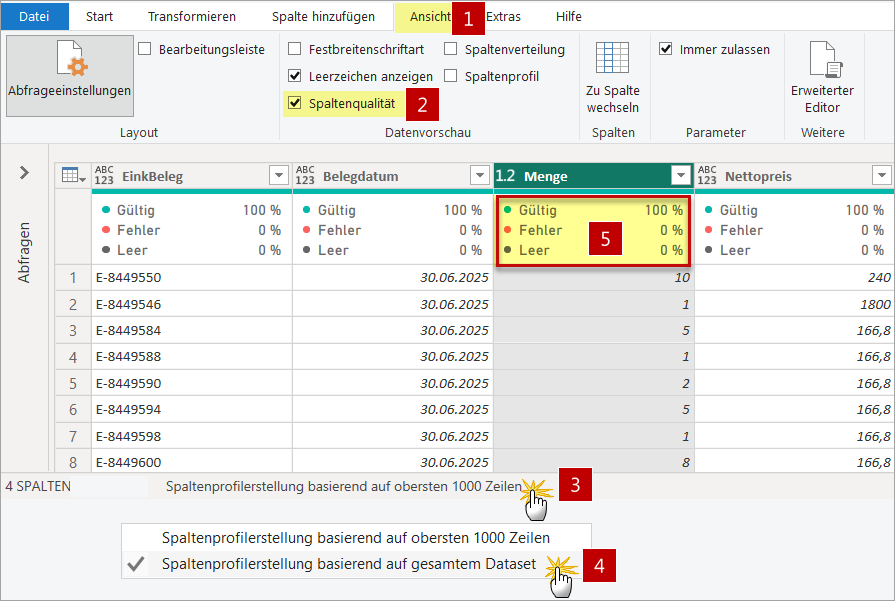Open the Menge column filter dropdown
This screenshot has width=895, height=601.
coord(681,176)
